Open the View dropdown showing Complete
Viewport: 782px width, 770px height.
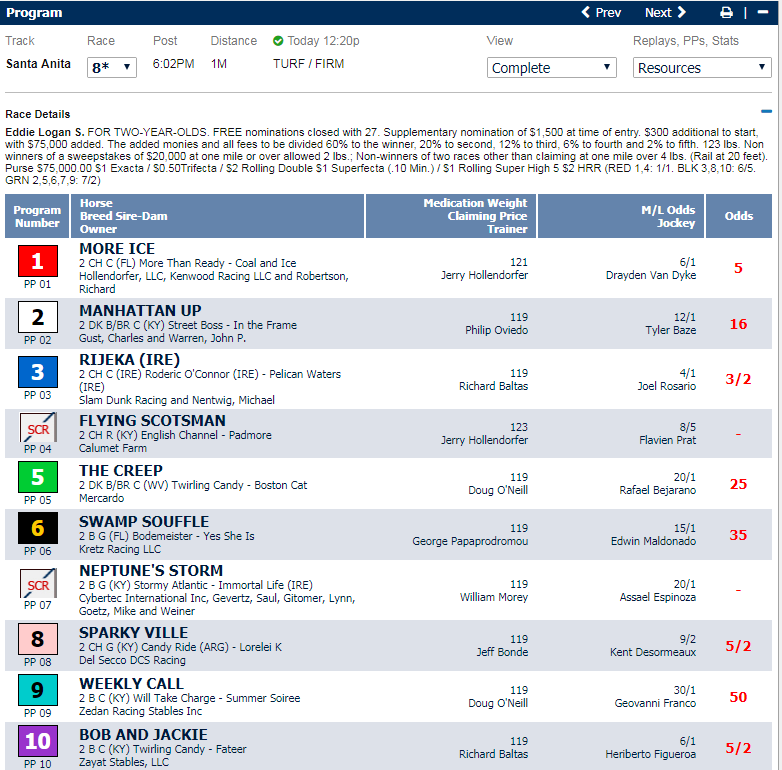[x=552, y=67]
